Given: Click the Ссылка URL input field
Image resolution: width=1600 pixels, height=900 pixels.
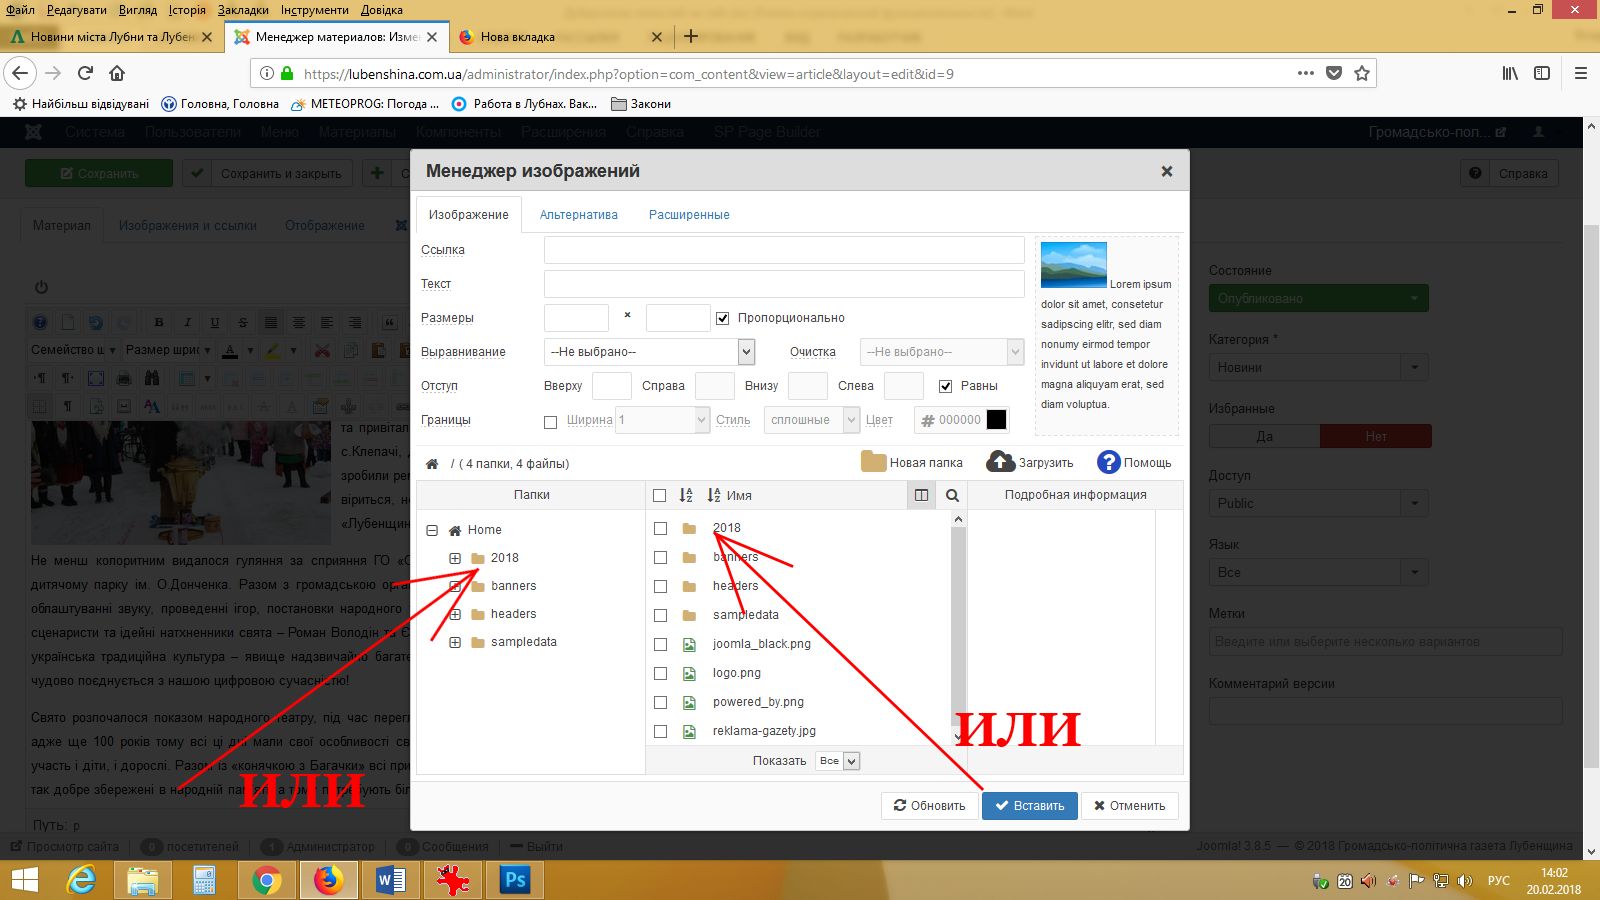Looking at the screenshot, I should 784,250.
